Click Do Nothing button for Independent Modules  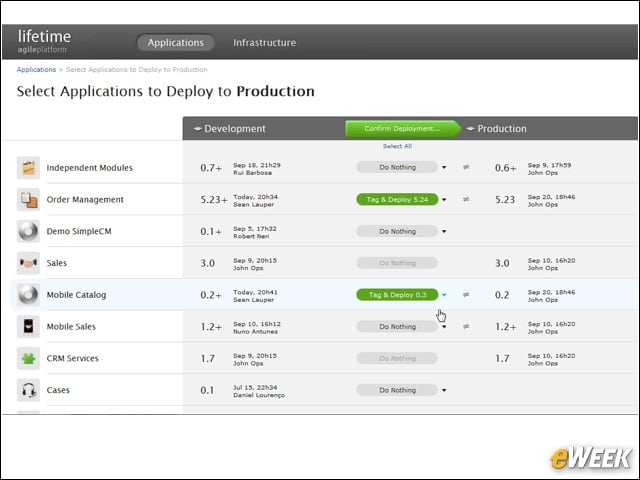(x=397, y=167)
